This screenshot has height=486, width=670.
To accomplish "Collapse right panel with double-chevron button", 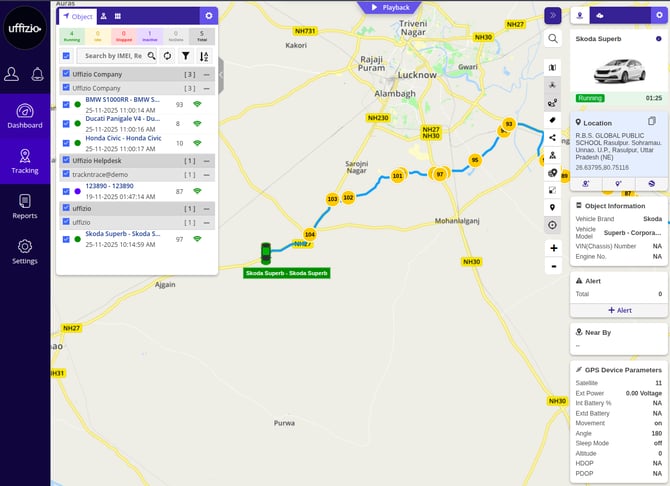I will [x=553, y=15].
